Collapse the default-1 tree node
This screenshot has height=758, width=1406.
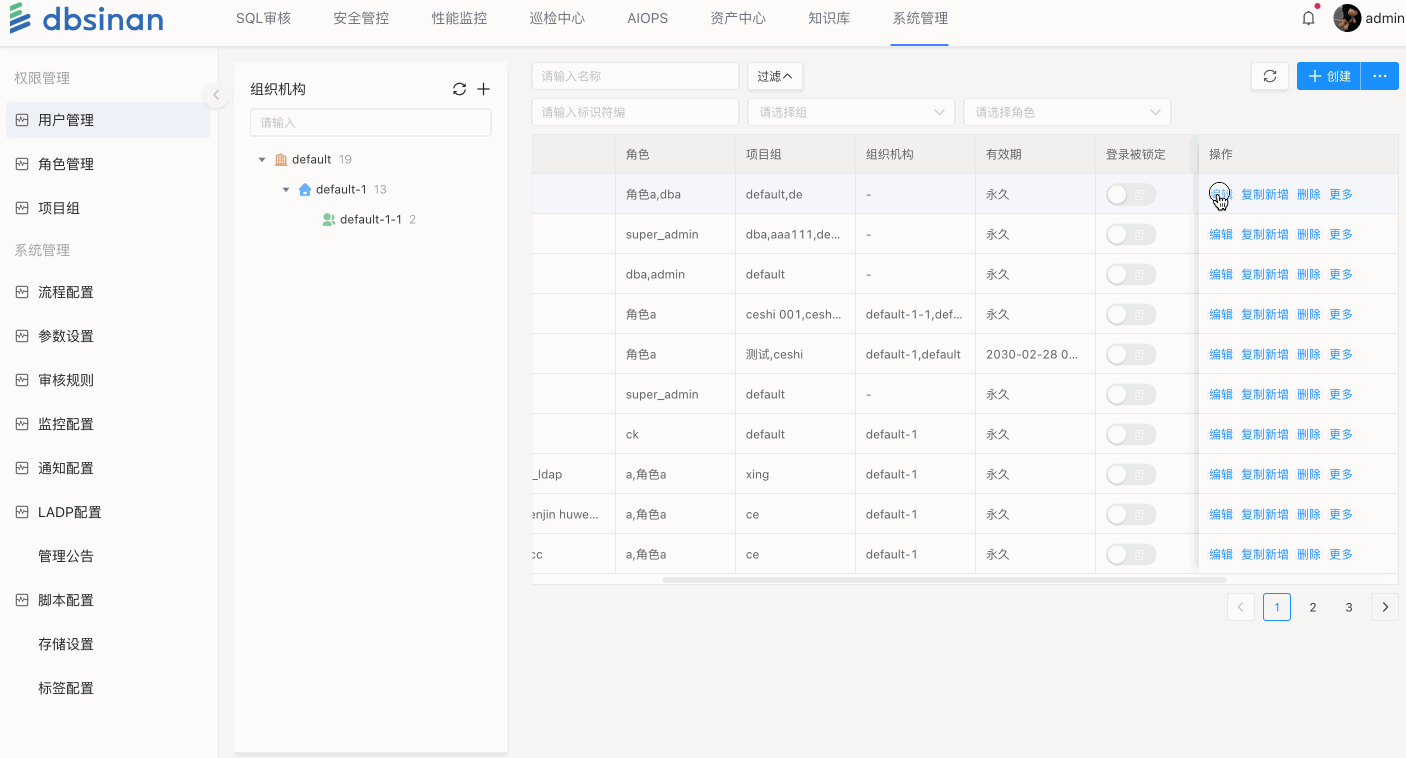(x=286, y=189)
